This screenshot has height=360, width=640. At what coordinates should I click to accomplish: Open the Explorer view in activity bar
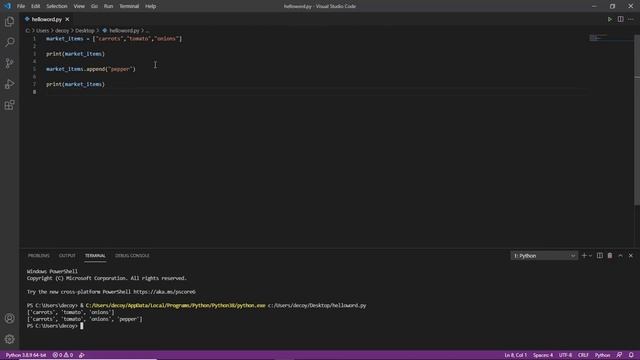click(9, 21)
